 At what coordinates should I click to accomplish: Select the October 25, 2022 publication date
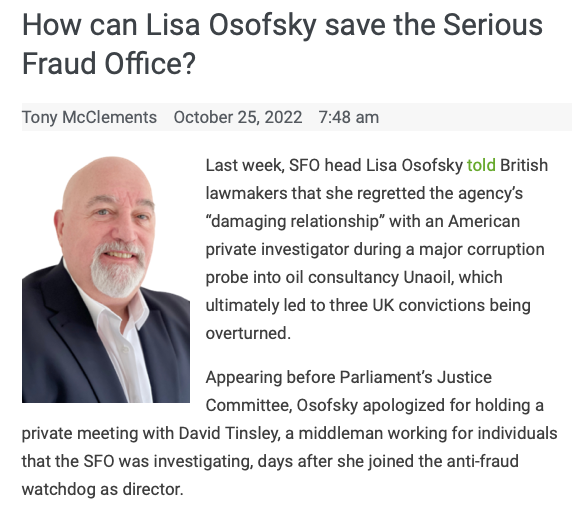[238, 117]
